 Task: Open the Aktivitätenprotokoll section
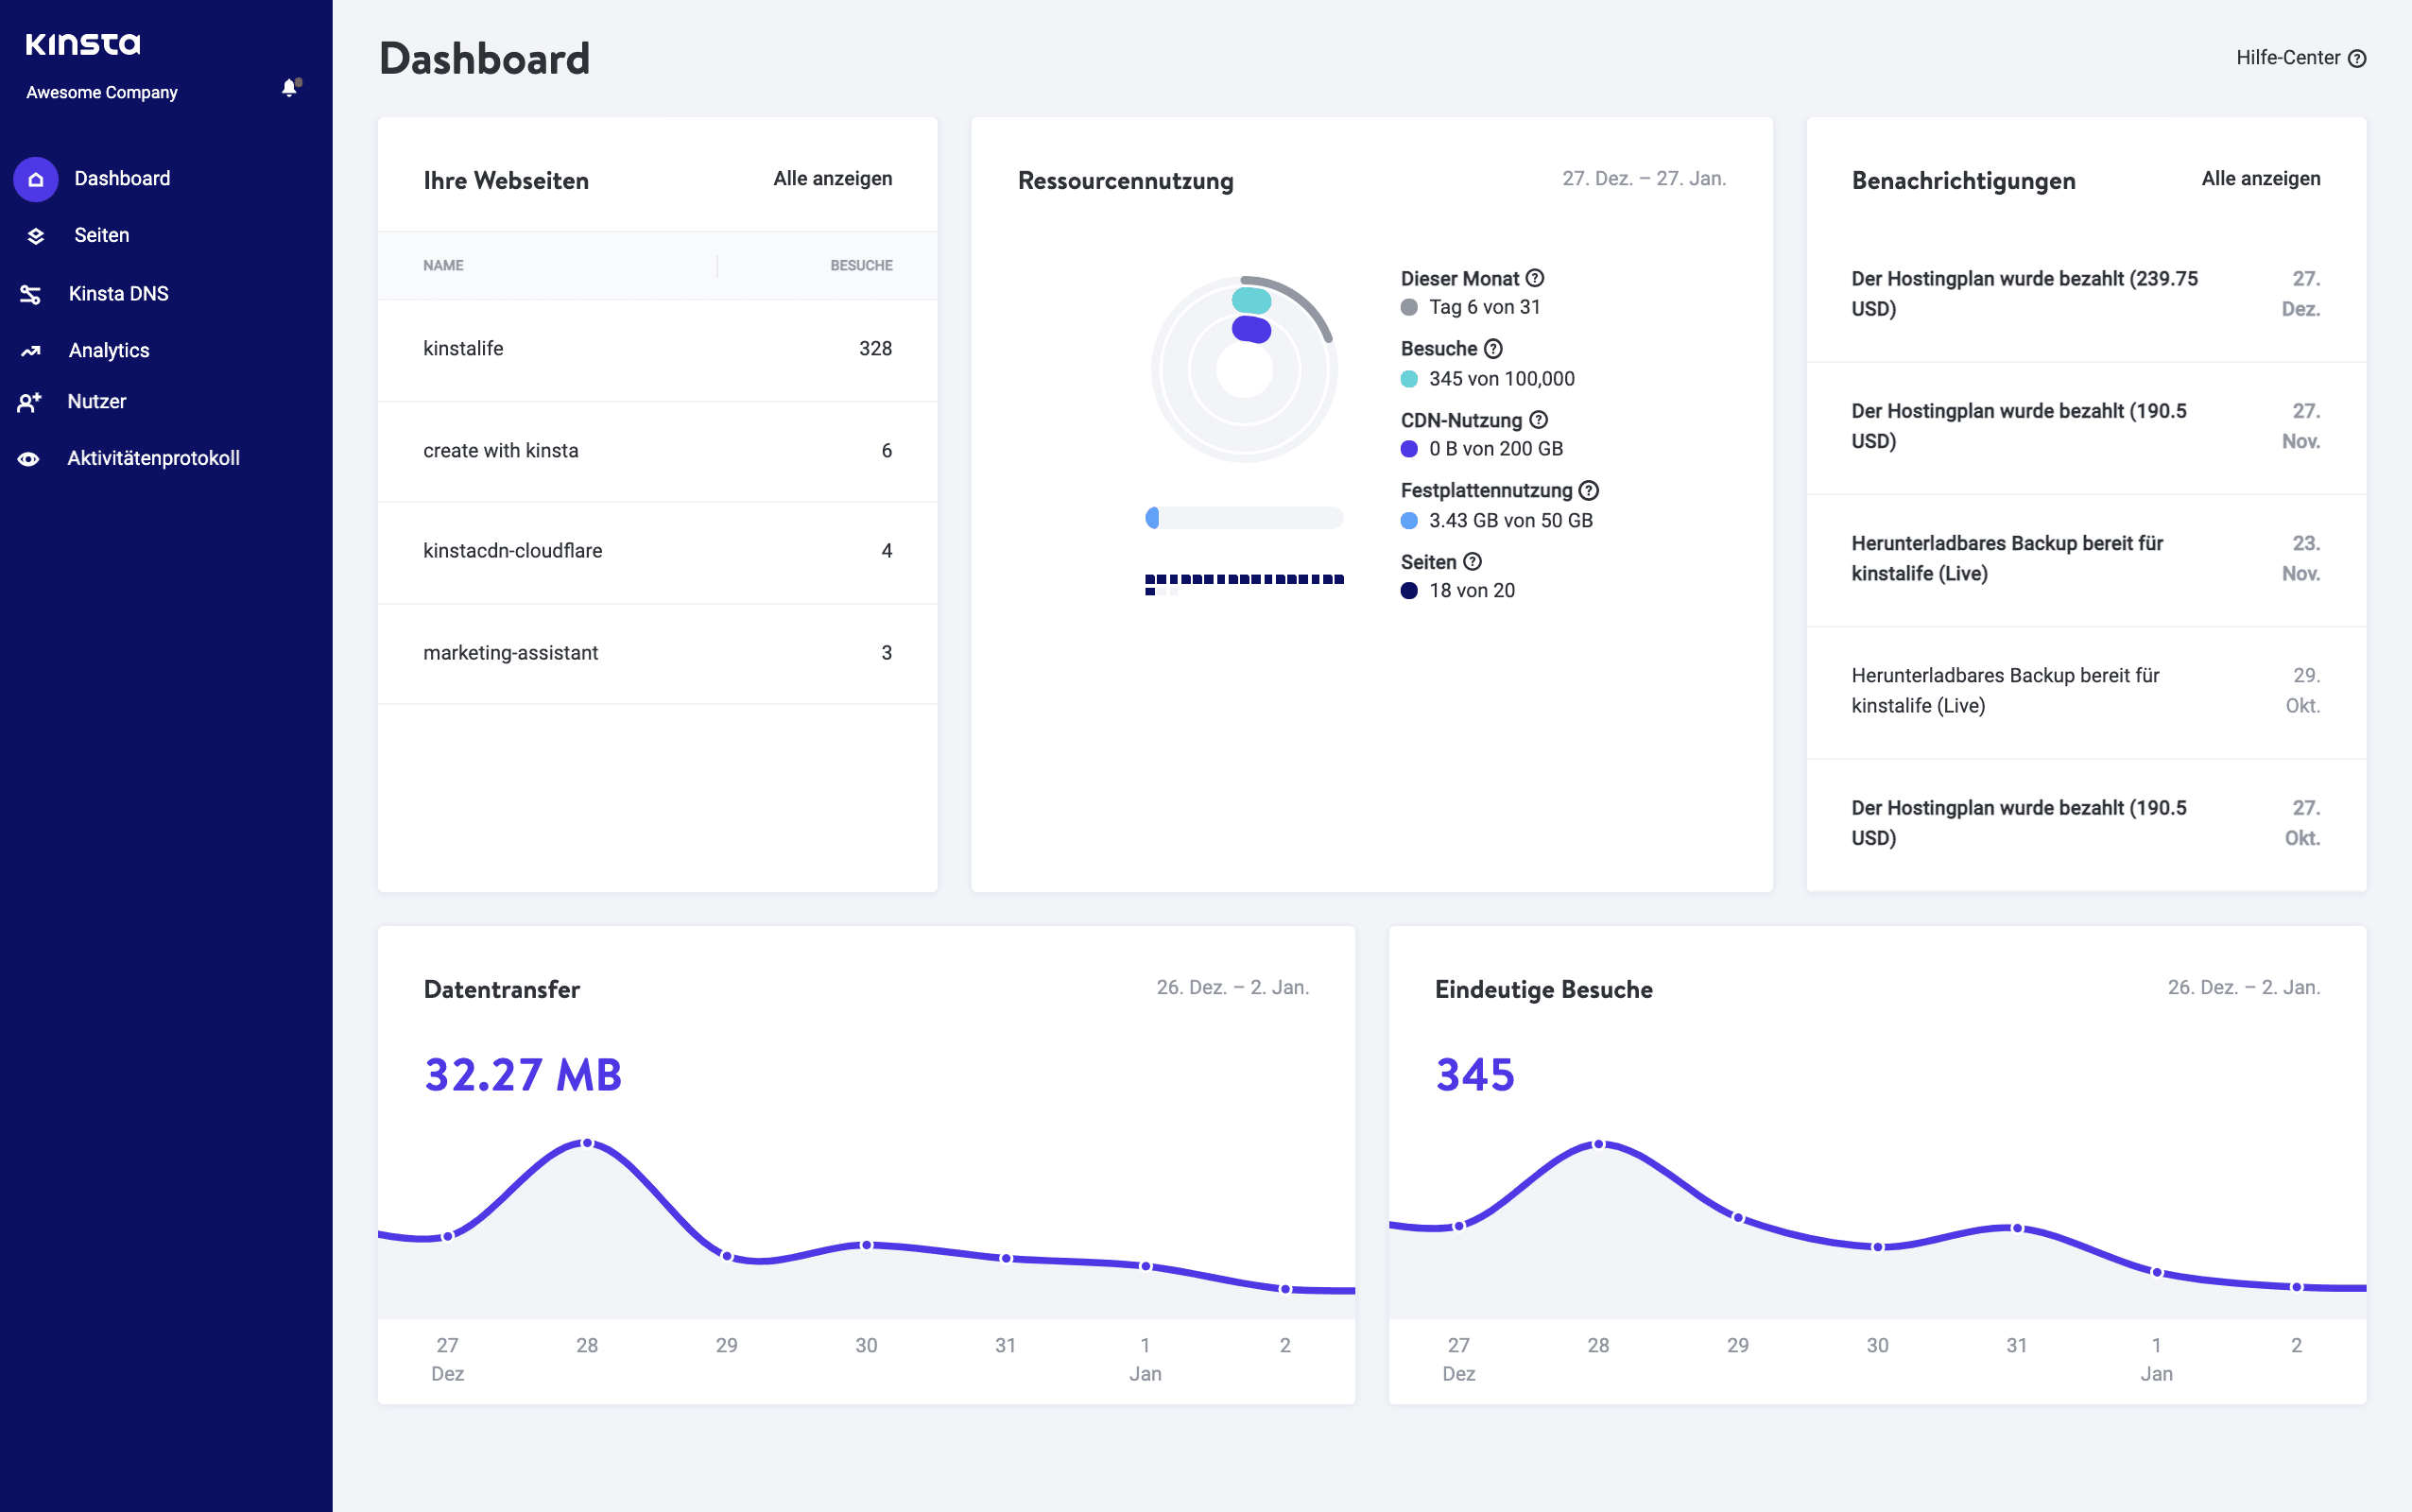[153, 457]
